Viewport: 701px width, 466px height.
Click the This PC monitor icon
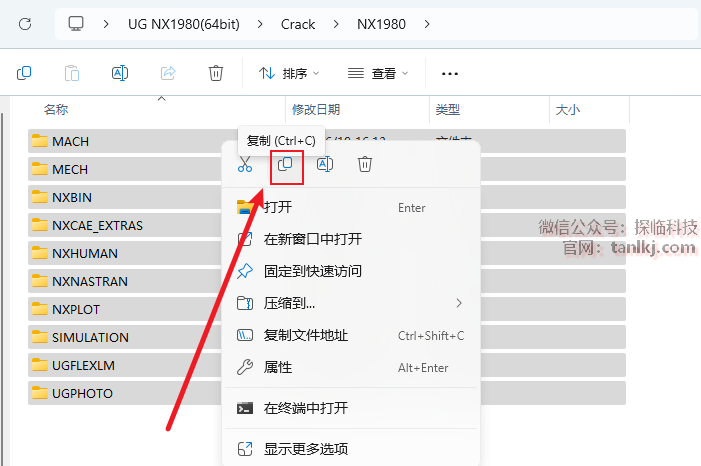pos(76,23)
